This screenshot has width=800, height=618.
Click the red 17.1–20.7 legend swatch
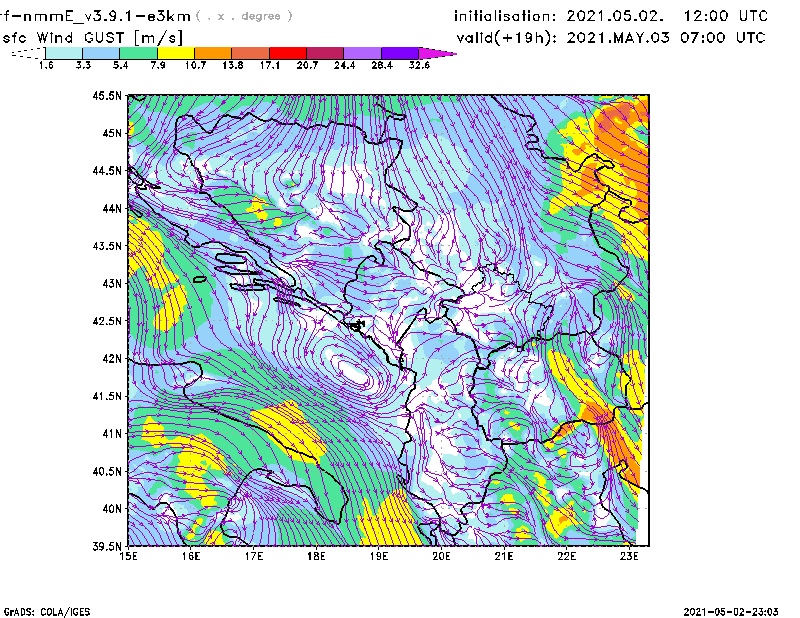[x=288, y=53]
